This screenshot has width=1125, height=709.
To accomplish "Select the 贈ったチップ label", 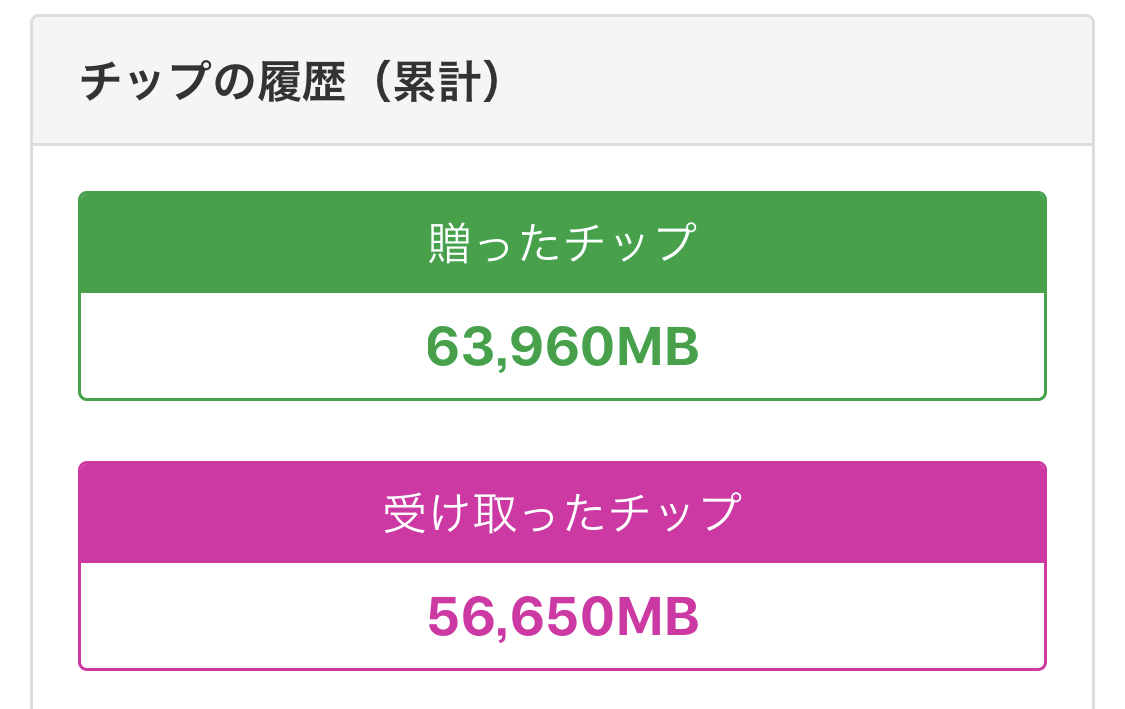I will coord(562,243).
